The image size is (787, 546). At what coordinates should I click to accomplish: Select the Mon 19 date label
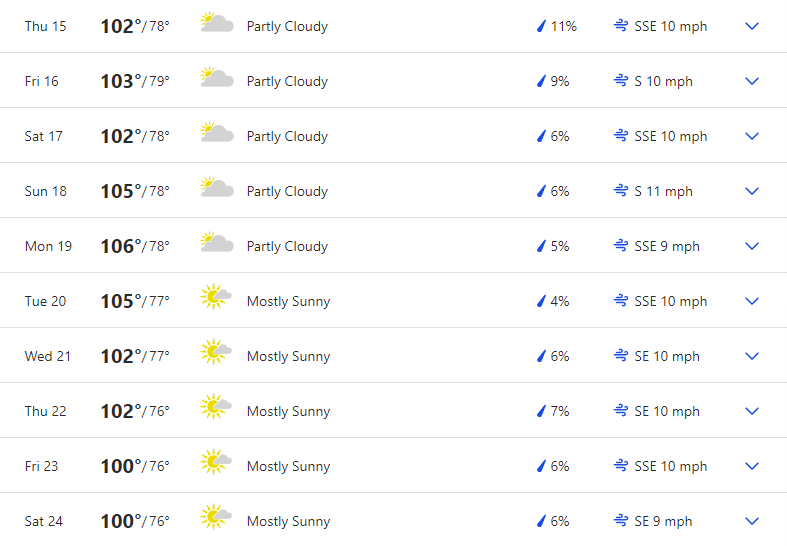(x=48, y=246)
